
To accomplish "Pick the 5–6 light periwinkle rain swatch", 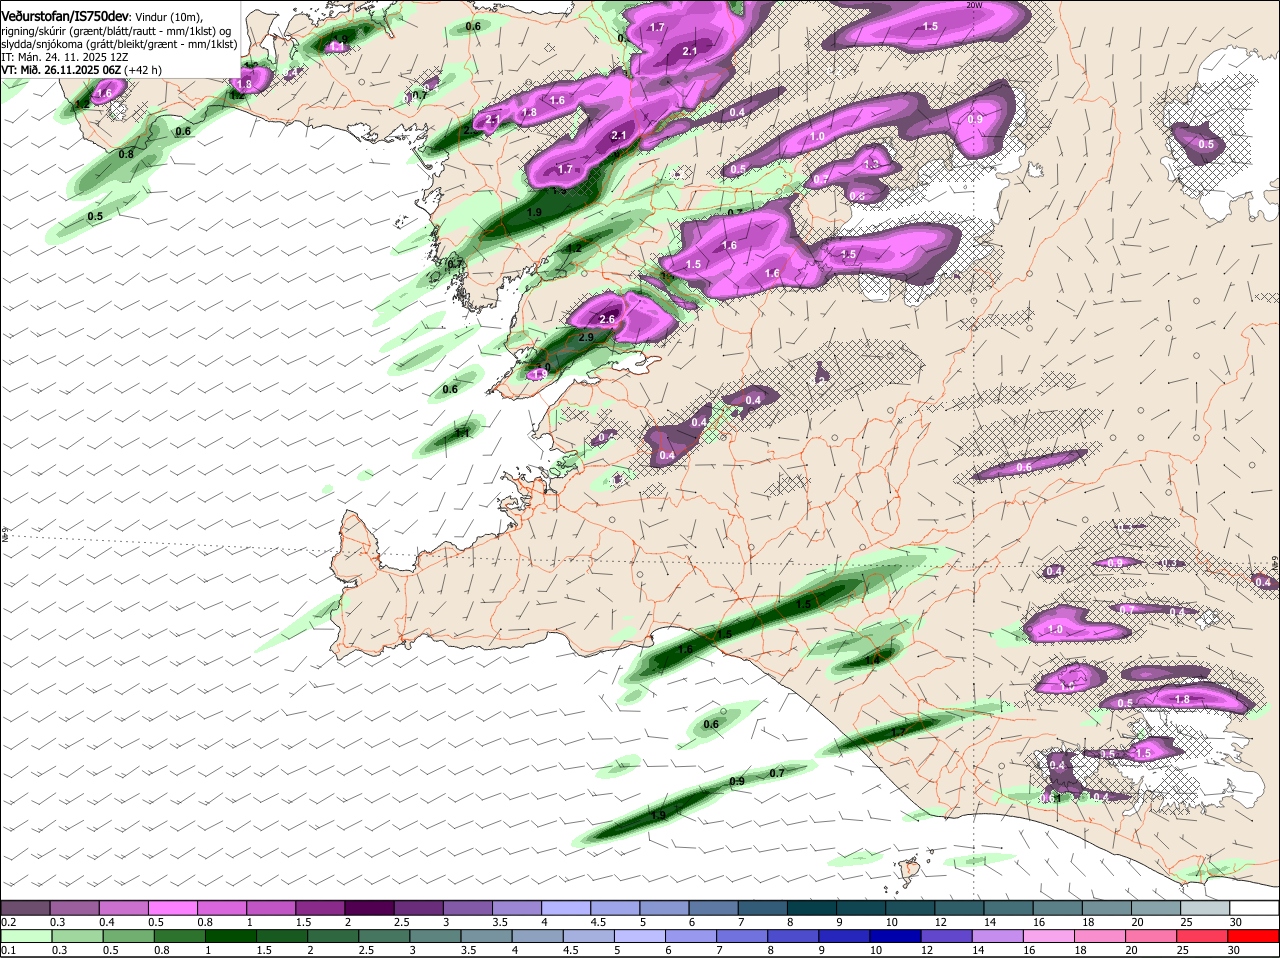I will point(641,936).
